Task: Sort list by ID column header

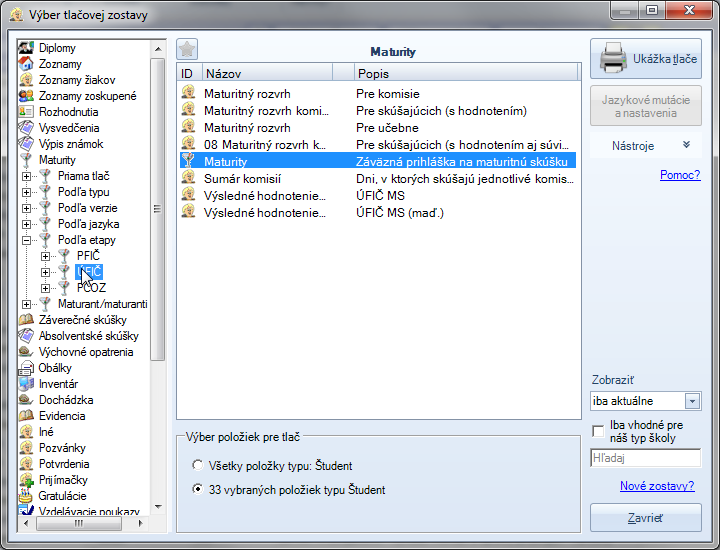Action: click(190, 73)
